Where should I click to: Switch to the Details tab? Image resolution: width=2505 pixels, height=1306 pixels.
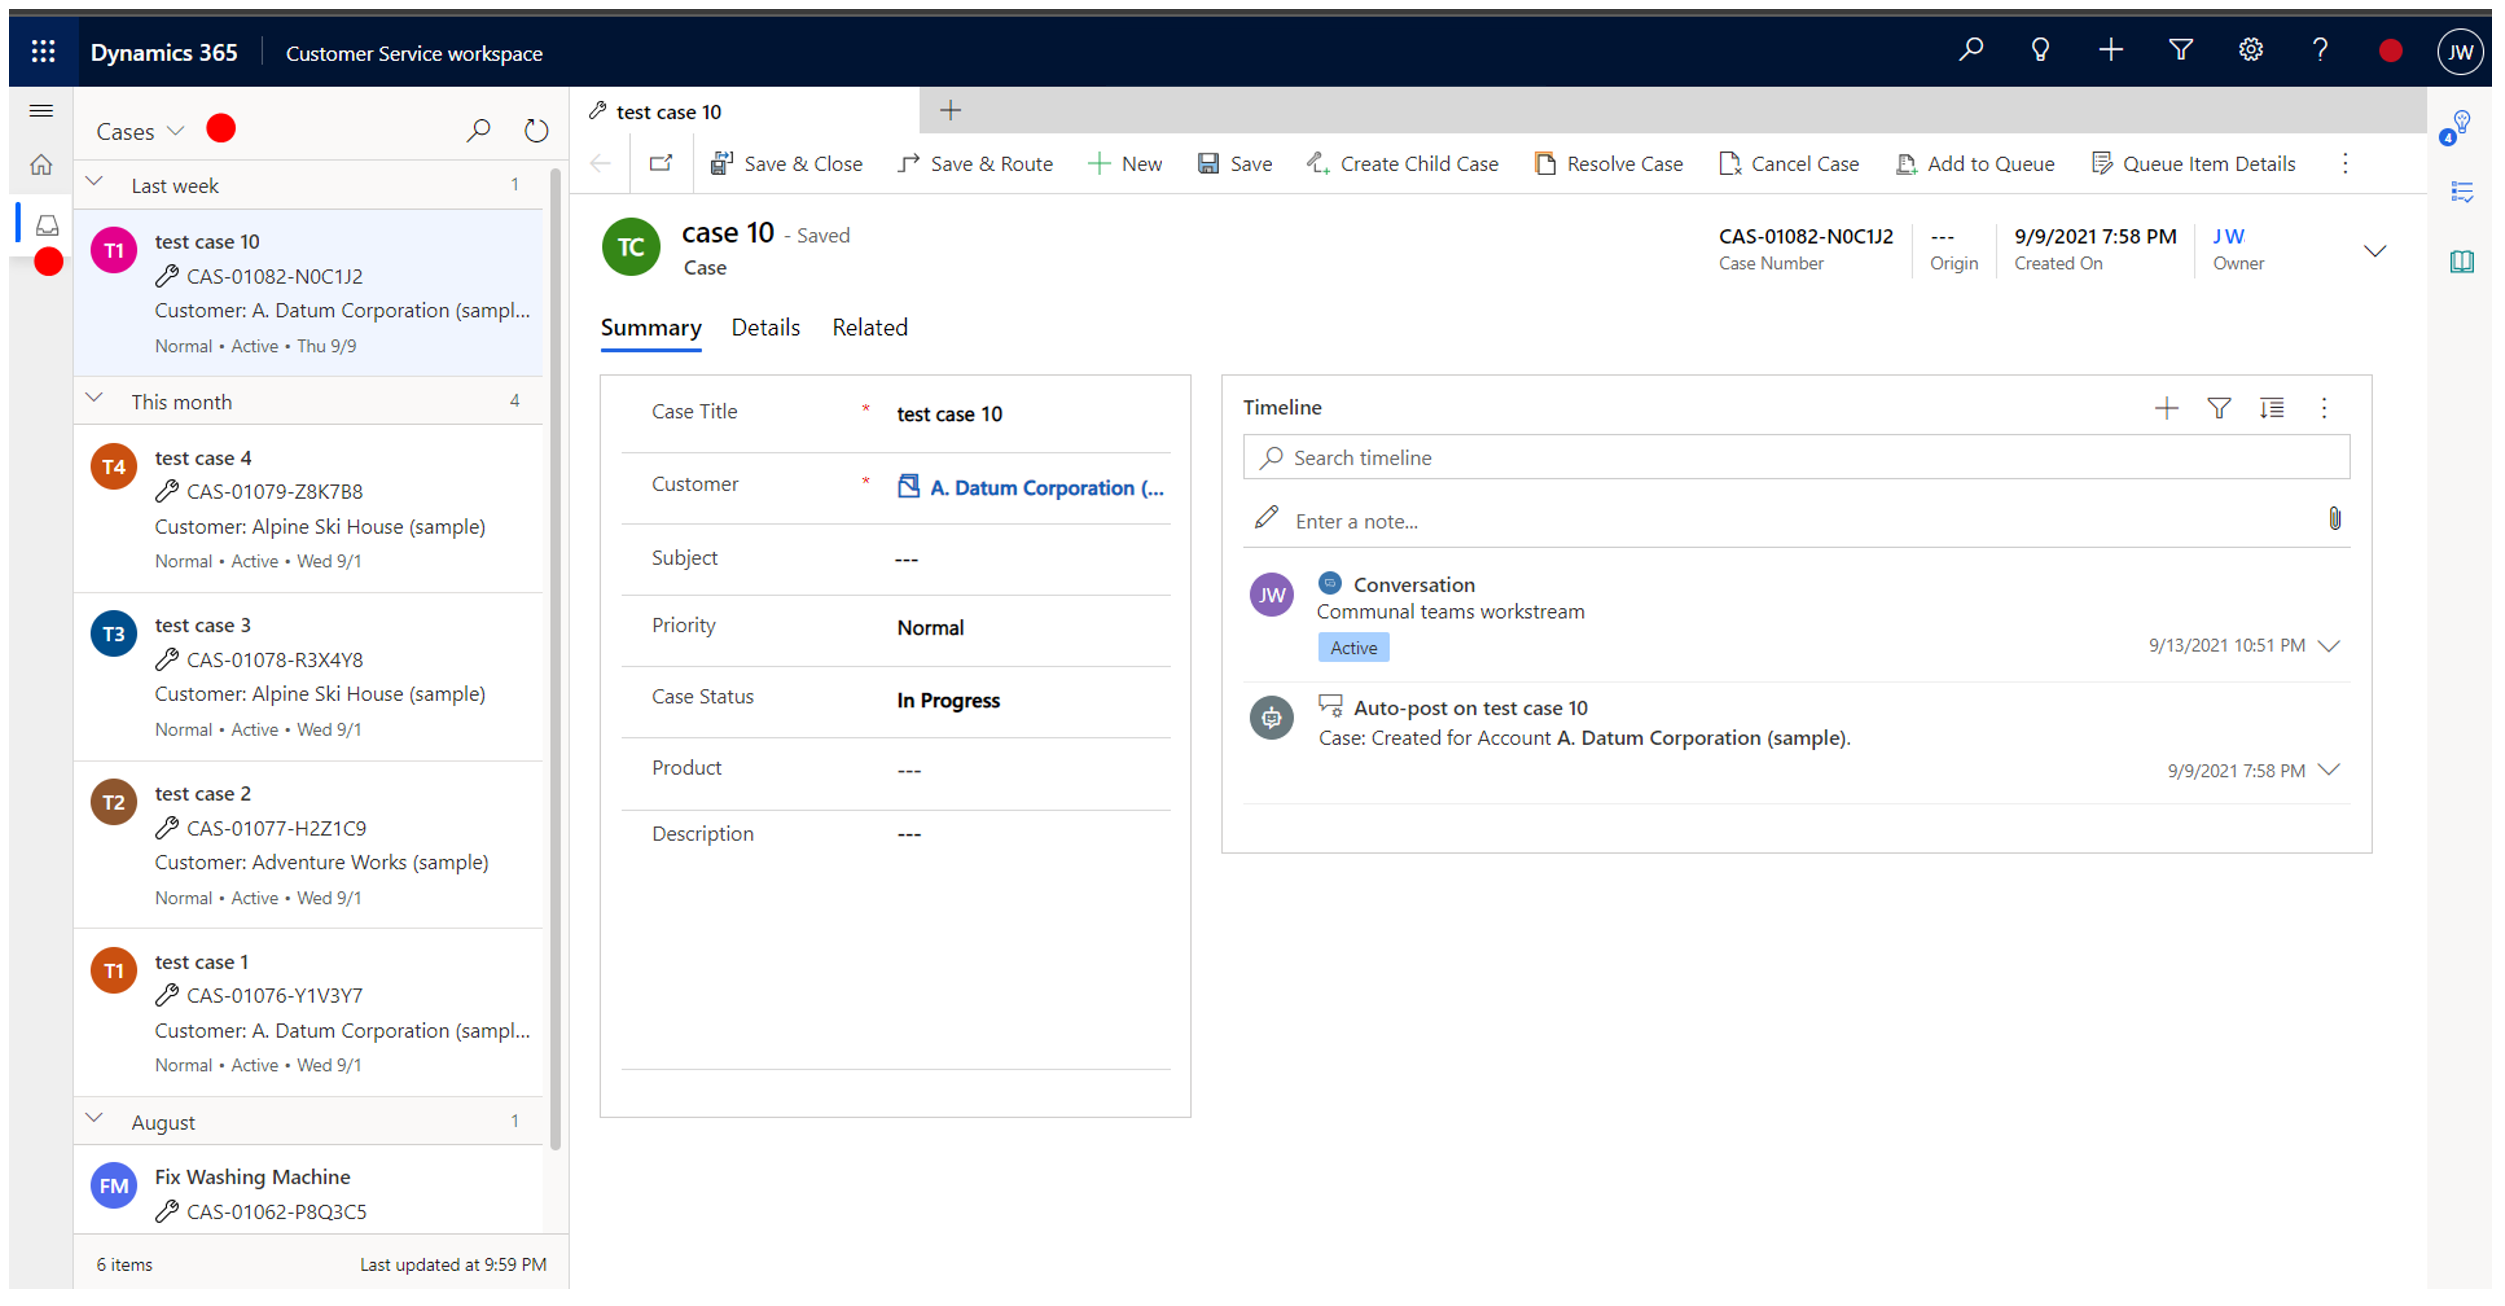pos(765,328)
